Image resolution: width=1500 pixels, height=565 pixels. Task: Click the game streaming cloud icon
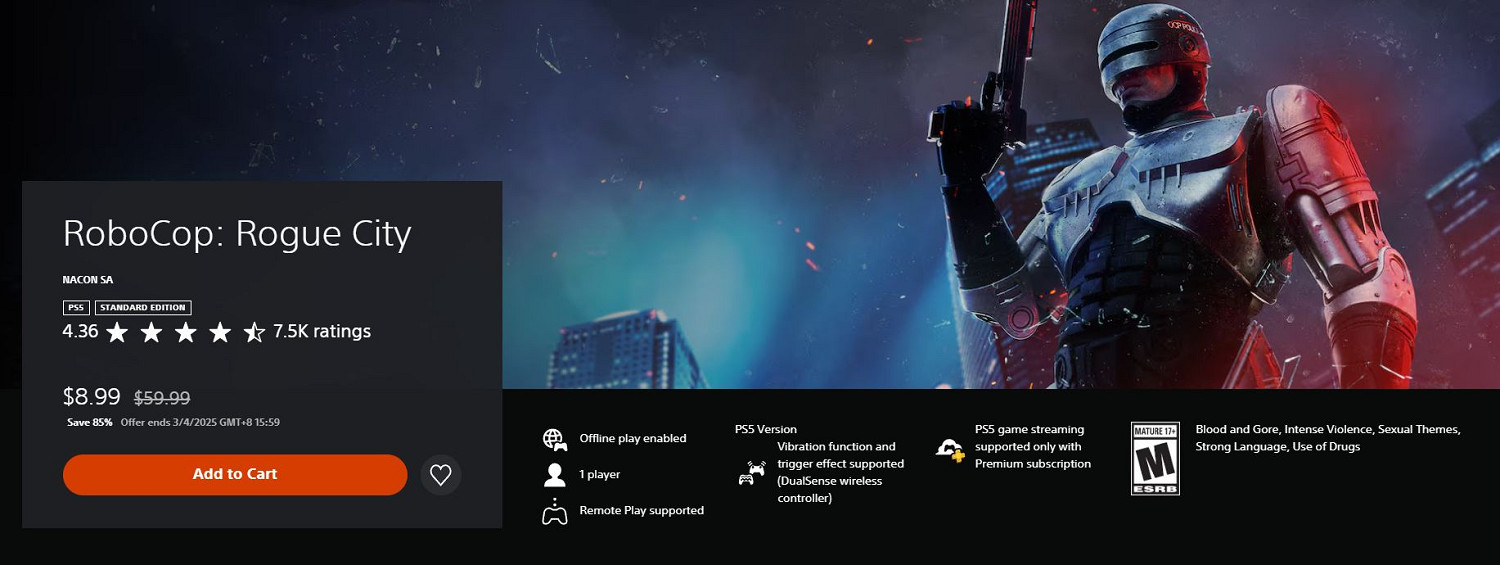(x=950, y=449)
